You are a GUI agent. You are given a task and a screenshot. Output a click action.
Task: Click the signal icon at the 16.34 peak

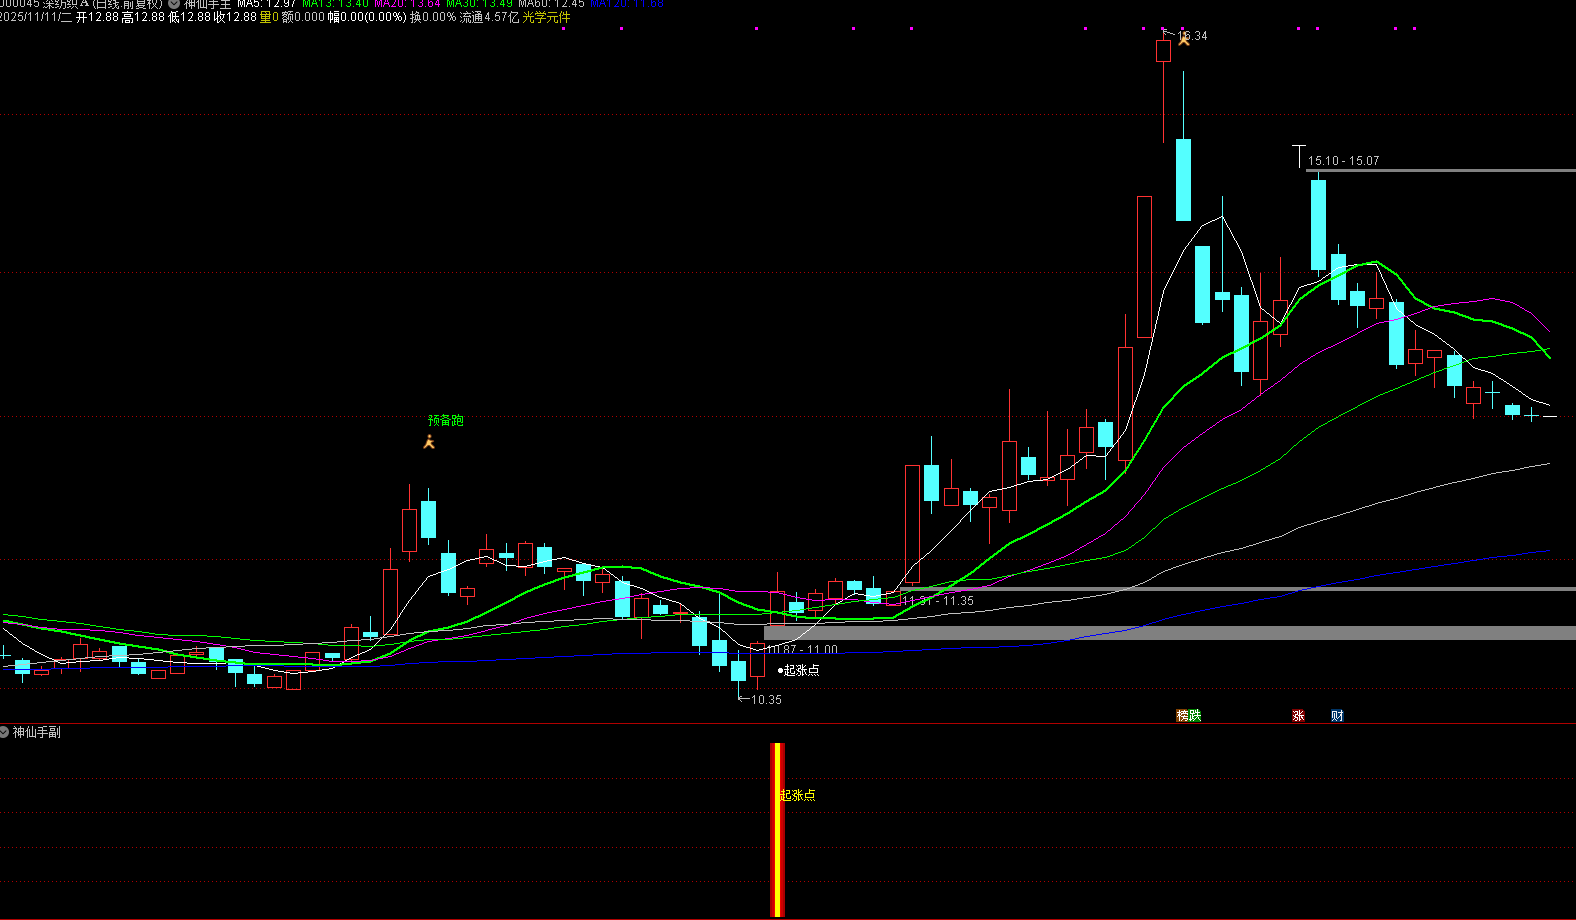1184,39
